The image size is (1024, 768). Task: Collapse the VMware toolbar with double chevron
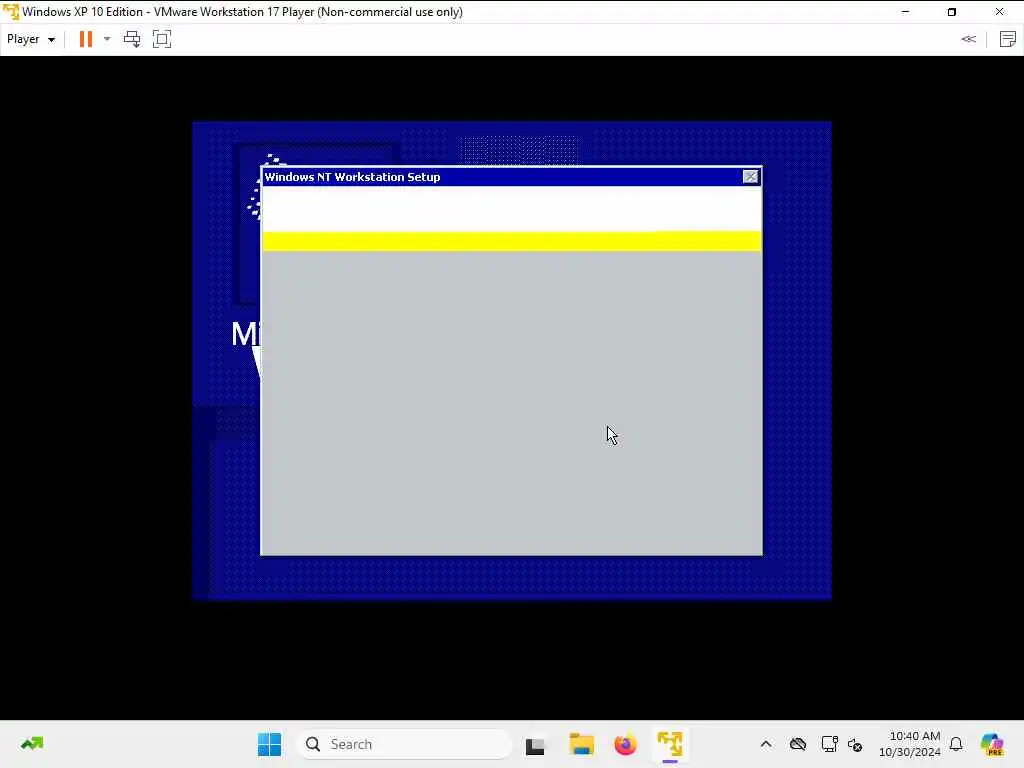(x=968, y=39)
